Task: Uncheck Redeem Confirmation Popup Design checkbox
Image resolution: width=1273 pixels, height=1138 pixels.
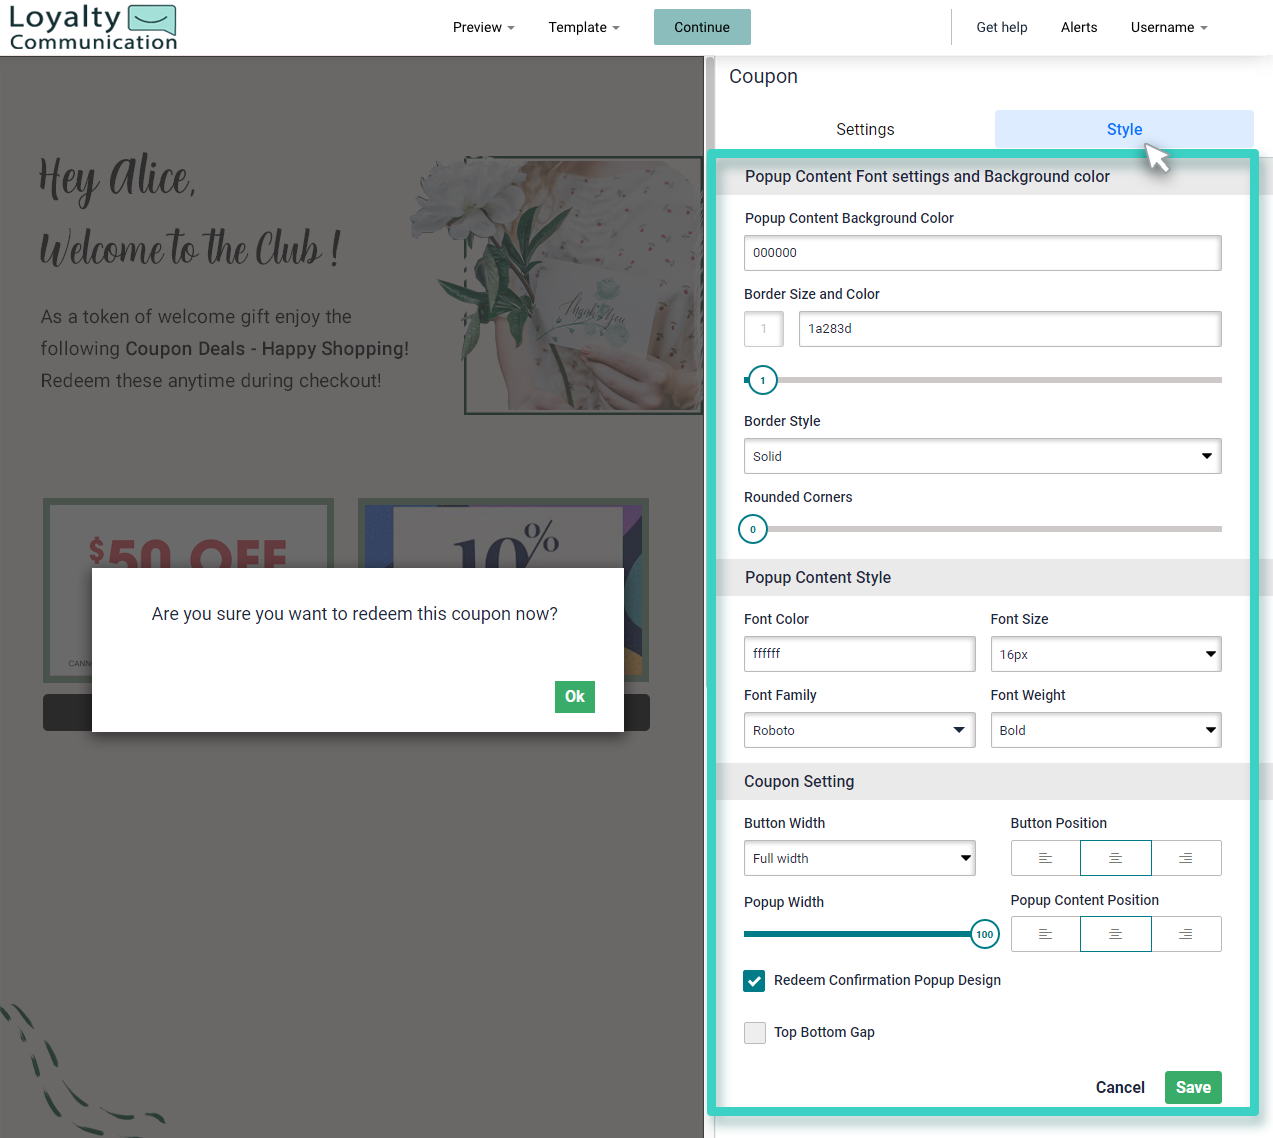Action: pos(754,981)
